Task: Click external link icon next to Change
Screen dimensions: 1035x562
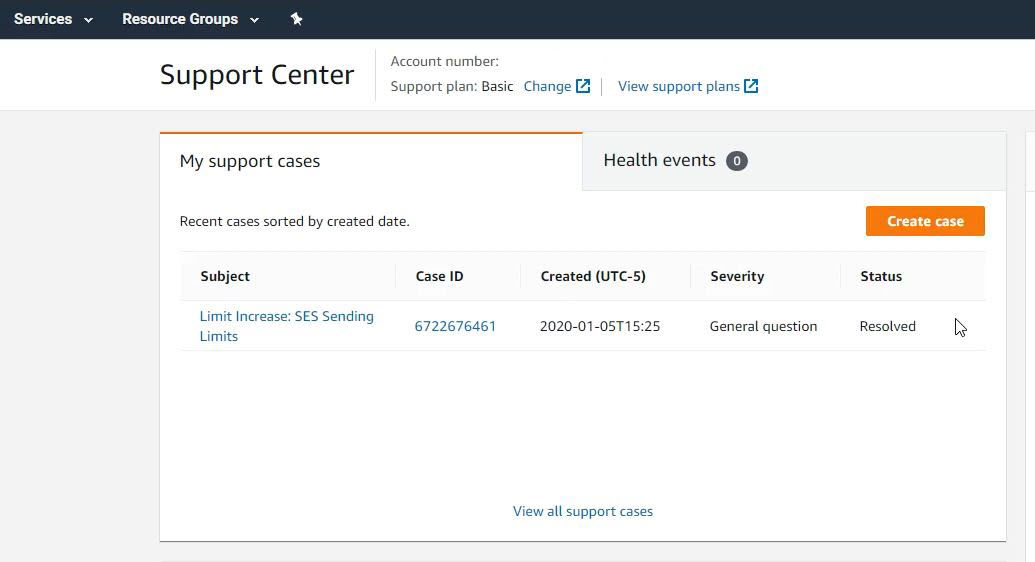Action: [583, 87]
